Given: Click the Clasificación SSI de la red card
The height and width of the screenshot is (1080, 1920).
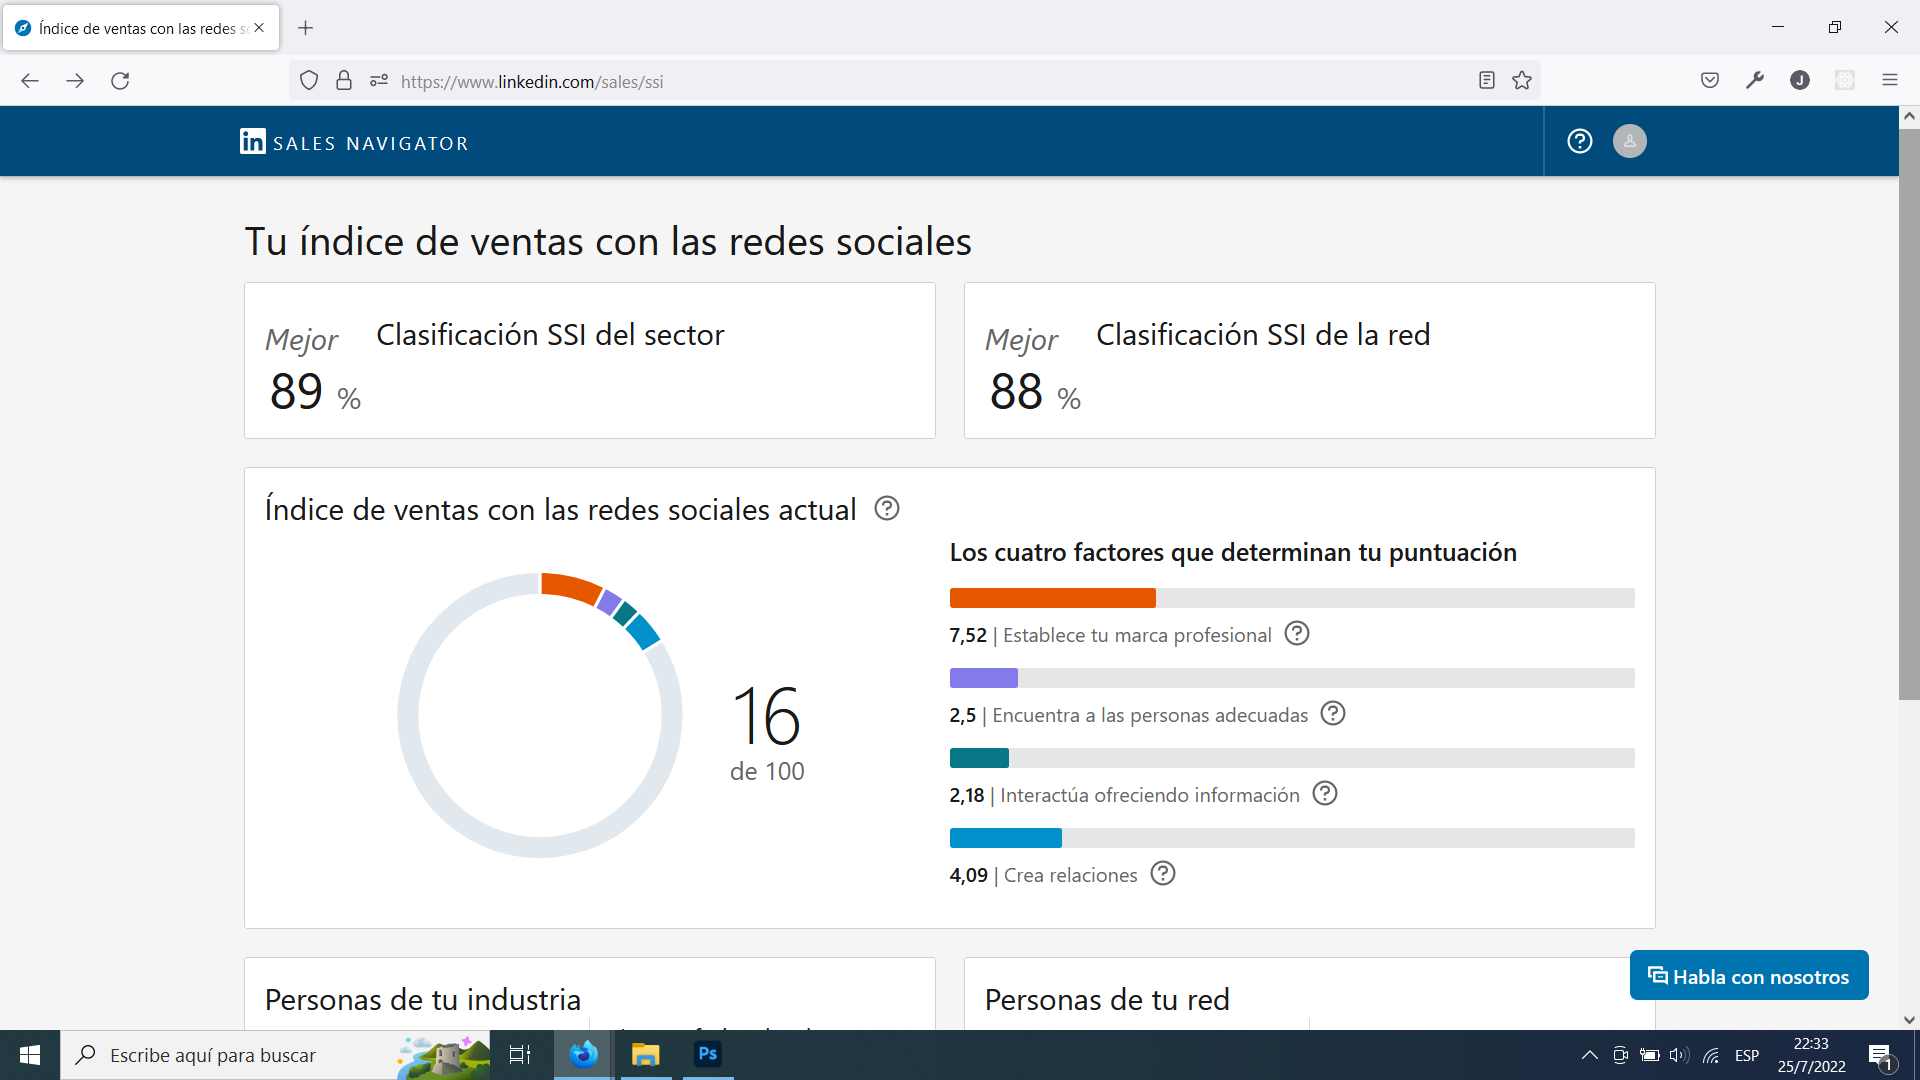Looking at the screenshot, I should pos(1310,360).
